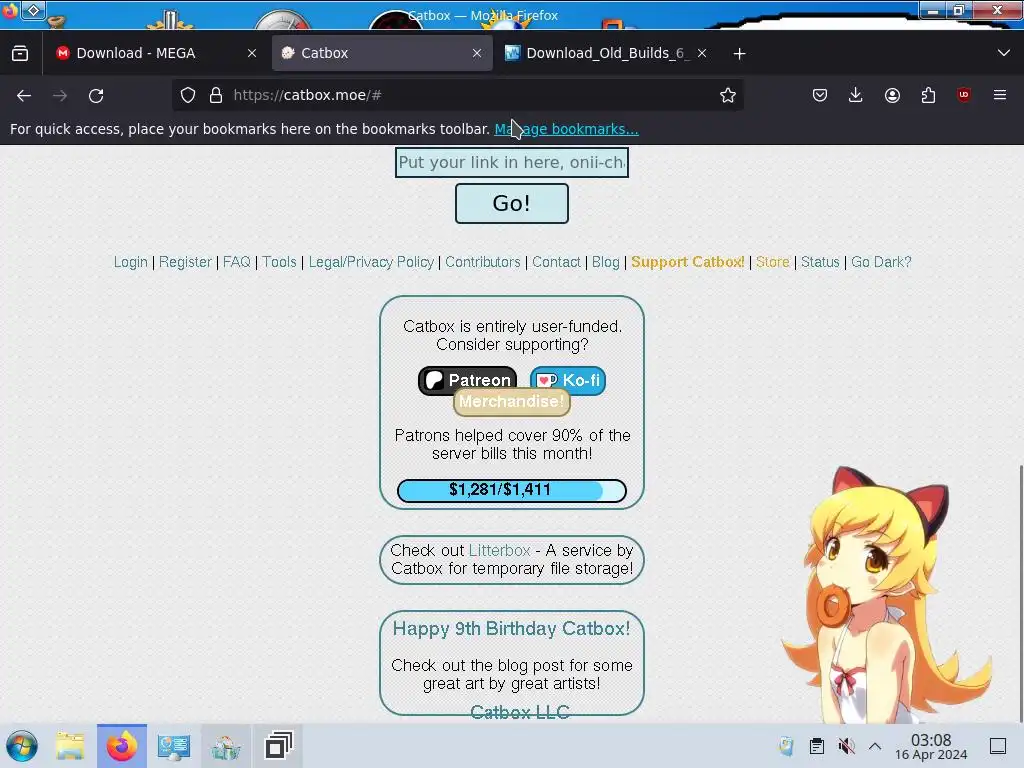Show site security padlock info
This screenshot has width=1024, height=768.
[x=216, y=95]
